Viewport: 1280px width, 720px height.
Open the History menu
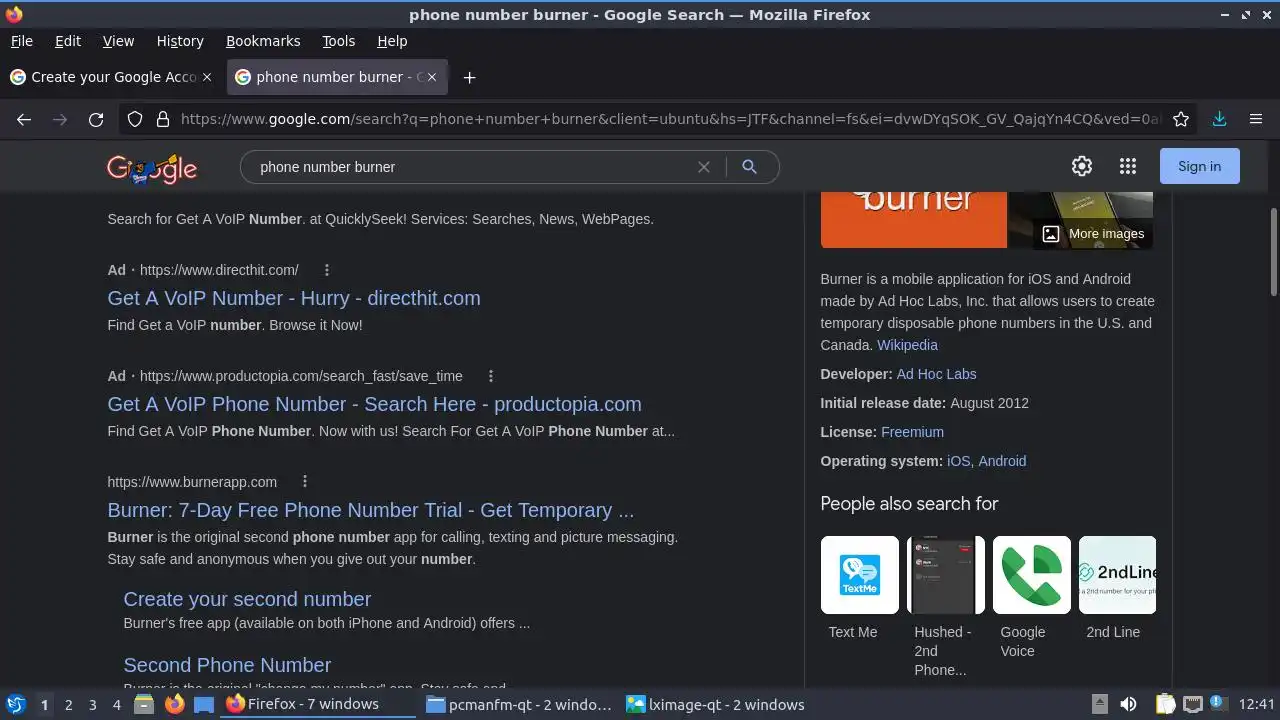tap(180, 41)
